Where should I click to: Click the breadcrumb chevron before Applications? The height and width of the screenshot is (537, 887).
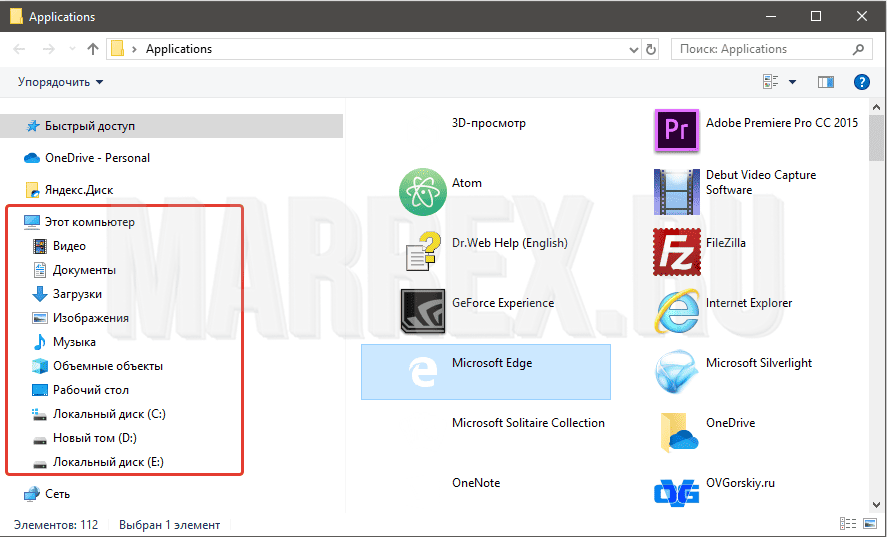134,49
